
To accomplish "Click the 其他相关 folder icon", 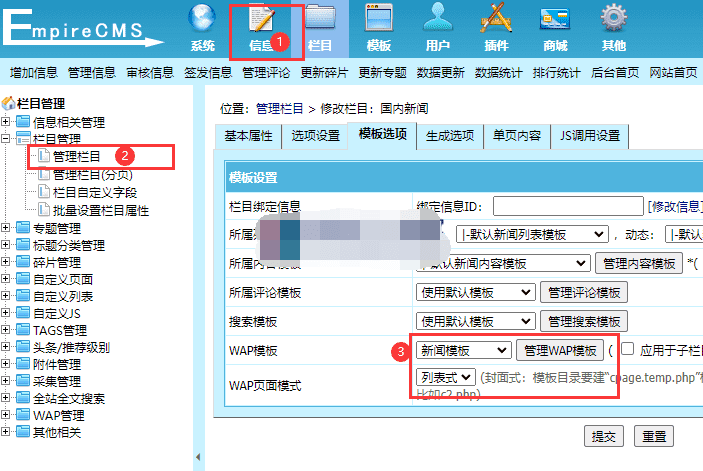I will 23,432.
